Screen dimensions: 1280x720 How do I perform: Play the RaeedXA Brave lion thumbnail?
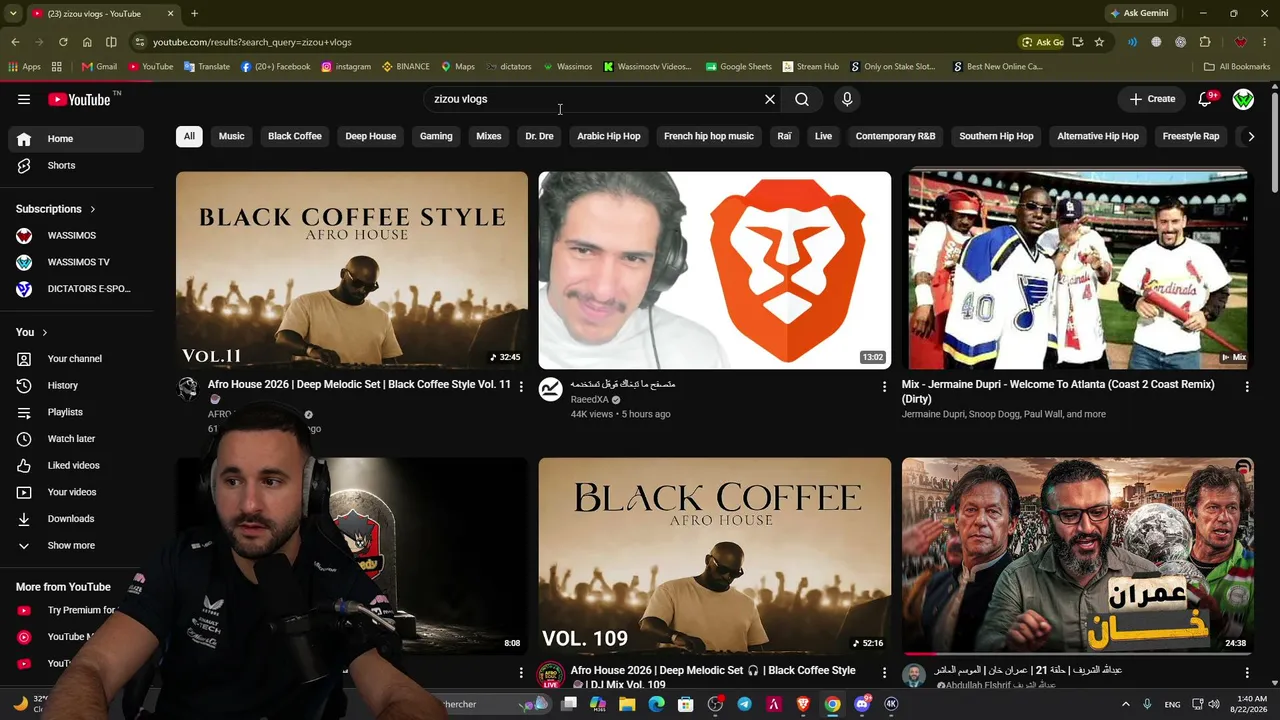[715, 270]
